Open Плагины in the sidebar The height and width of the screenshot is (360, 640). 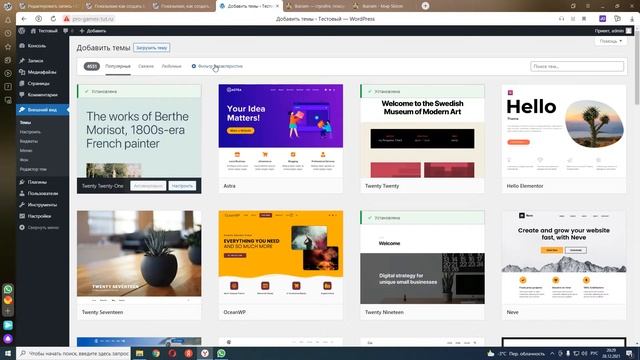click(37, 182)
